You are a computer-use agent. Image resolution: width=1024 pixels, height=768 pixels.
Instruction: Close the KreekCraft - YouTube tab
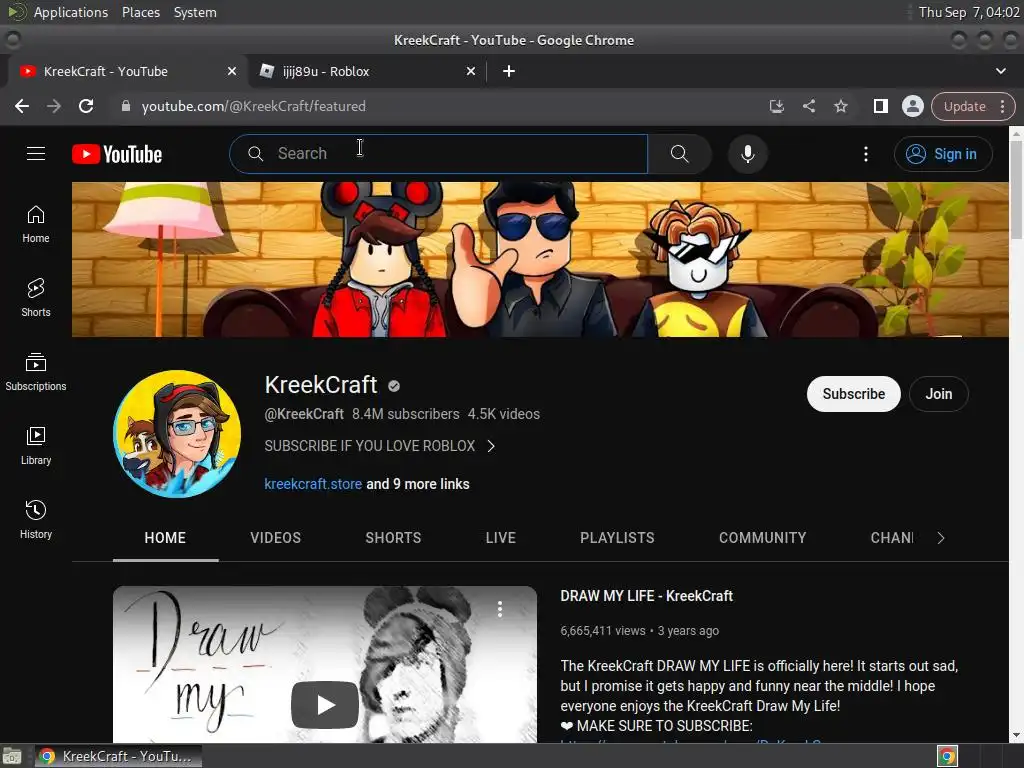(x=232, y=71)
